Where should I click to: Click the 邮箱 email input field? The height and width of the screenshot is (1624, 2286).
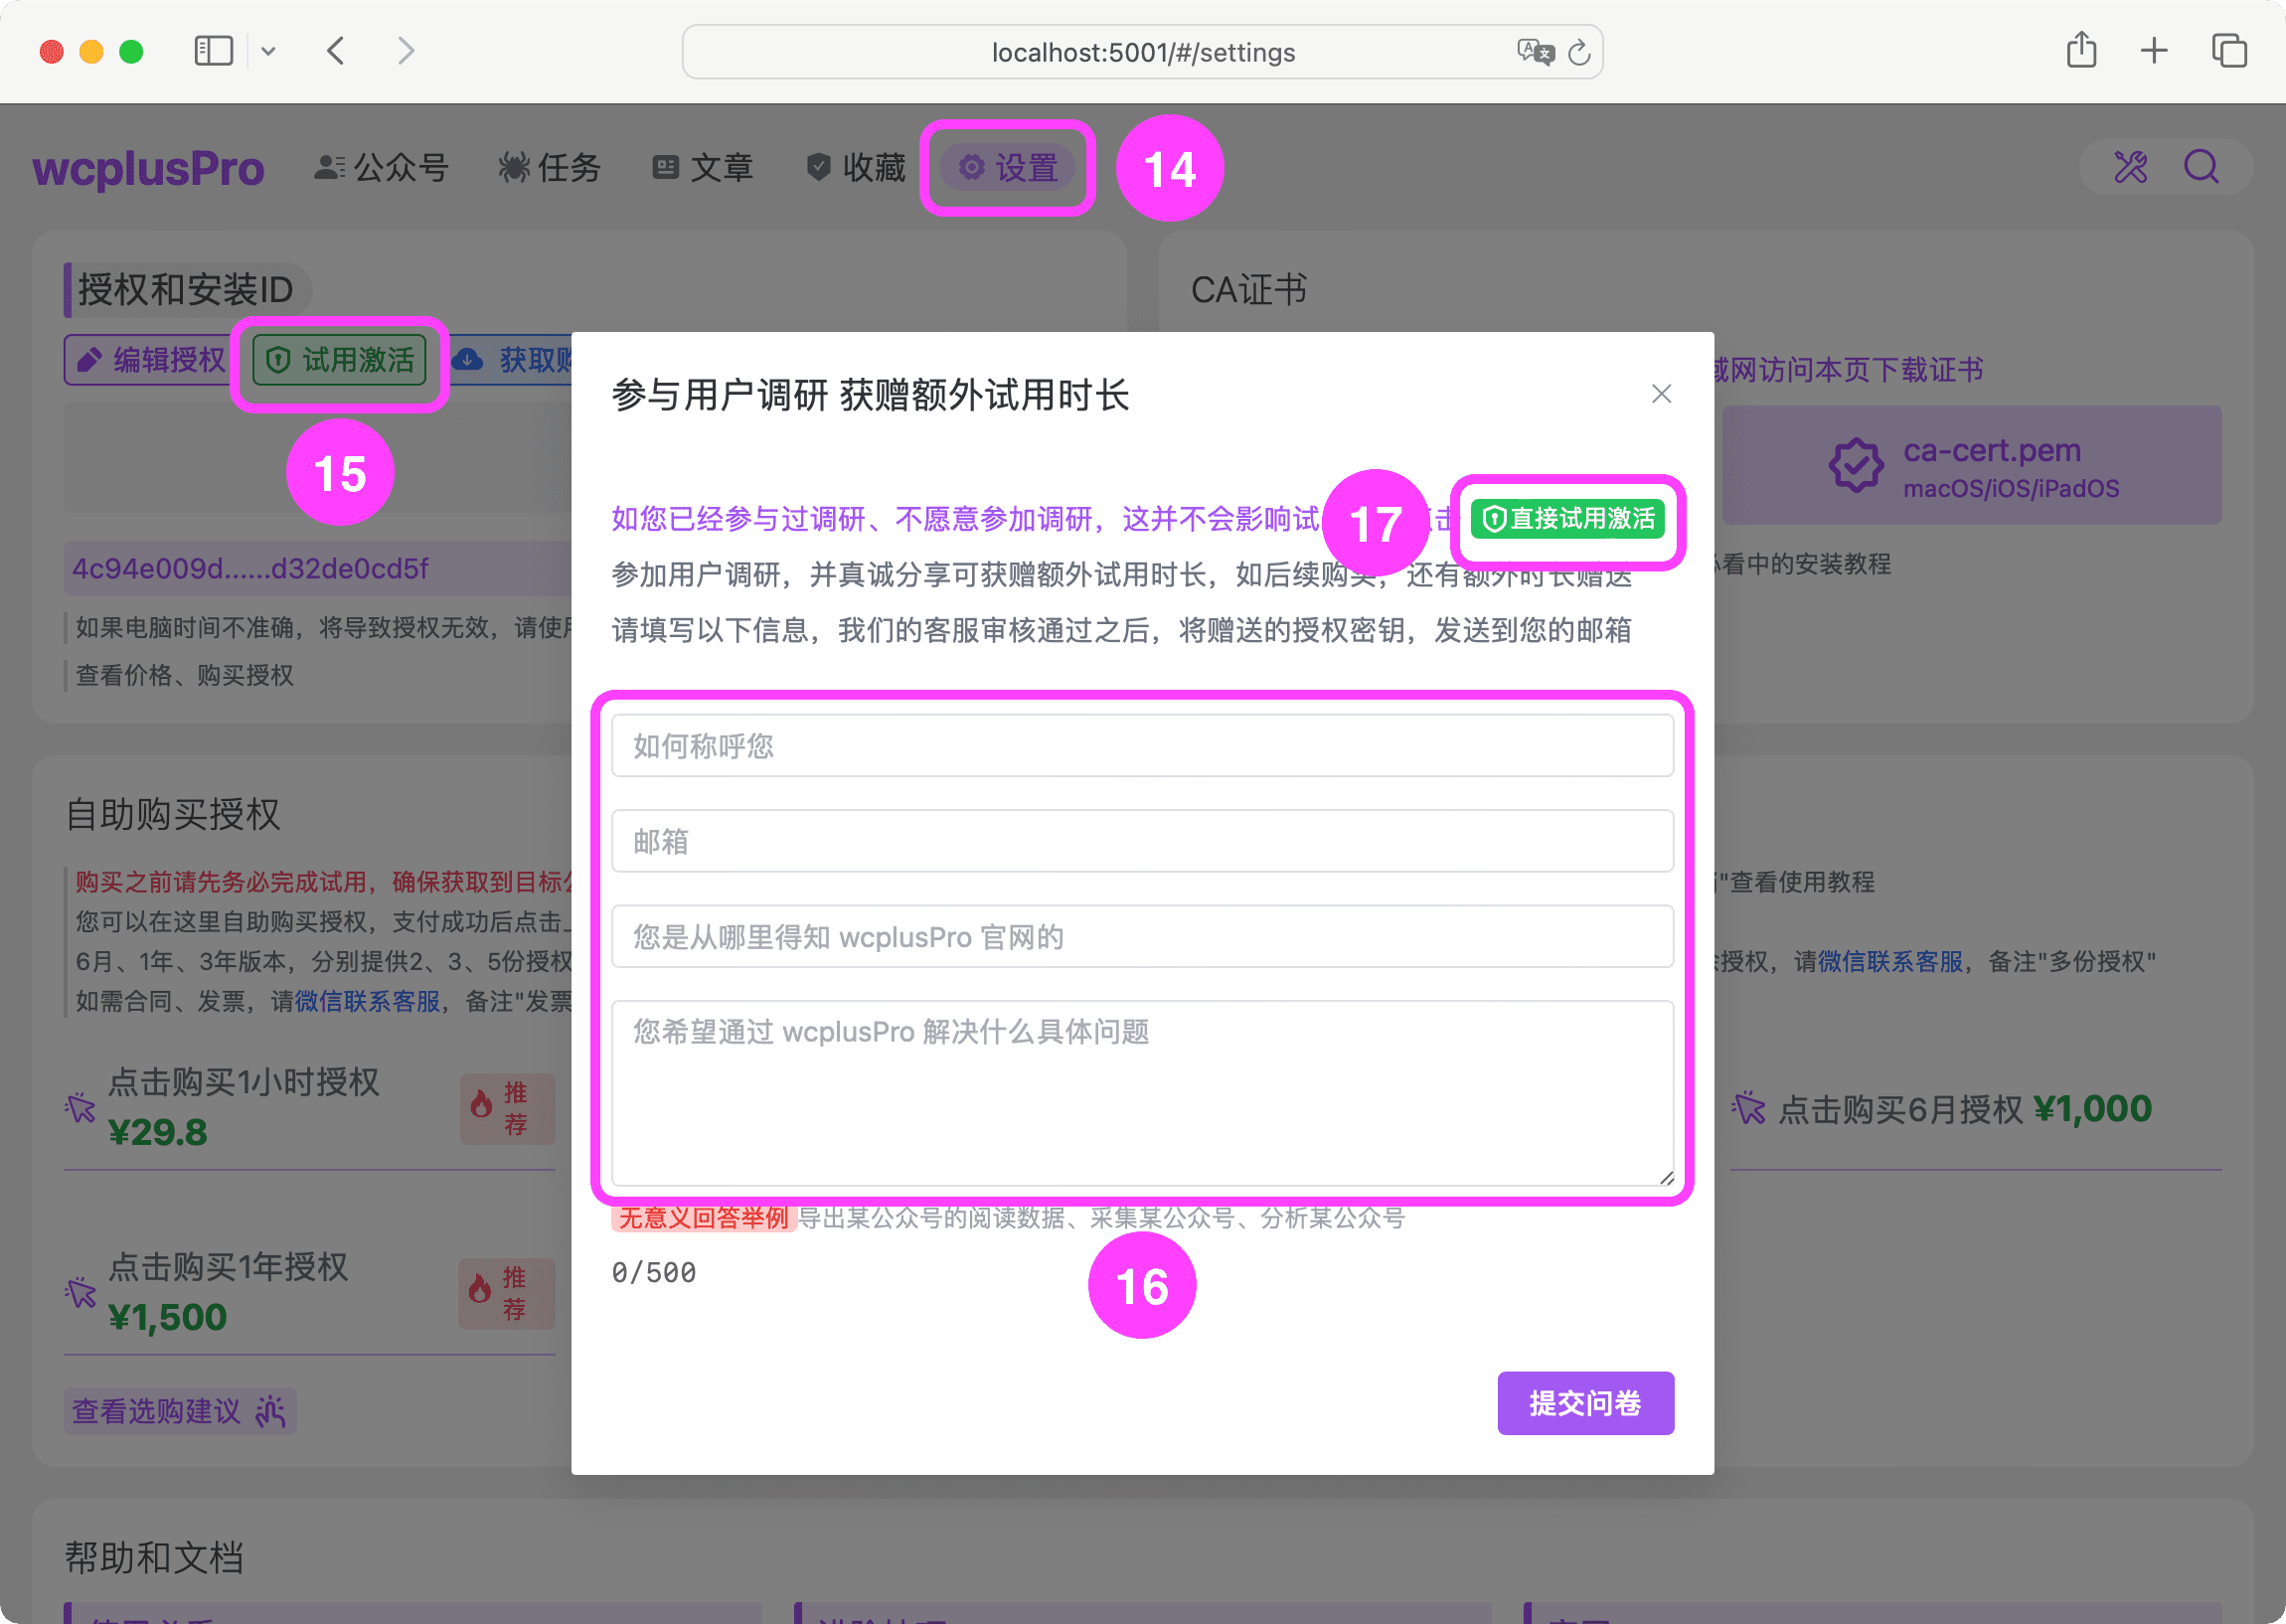(x=1142, y=841)
